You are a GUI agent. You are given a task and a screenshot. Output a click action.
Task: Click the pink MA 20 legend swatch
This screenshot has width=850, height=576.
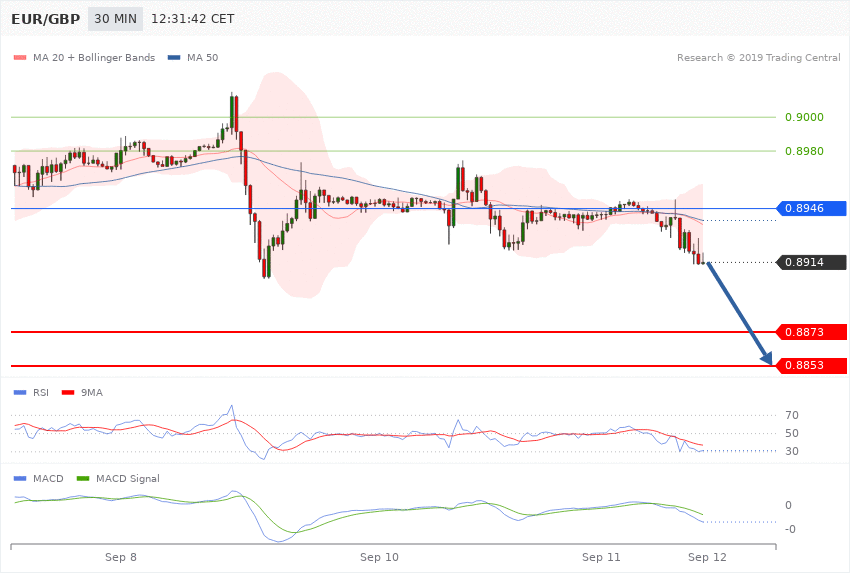(x=20, y=57)
